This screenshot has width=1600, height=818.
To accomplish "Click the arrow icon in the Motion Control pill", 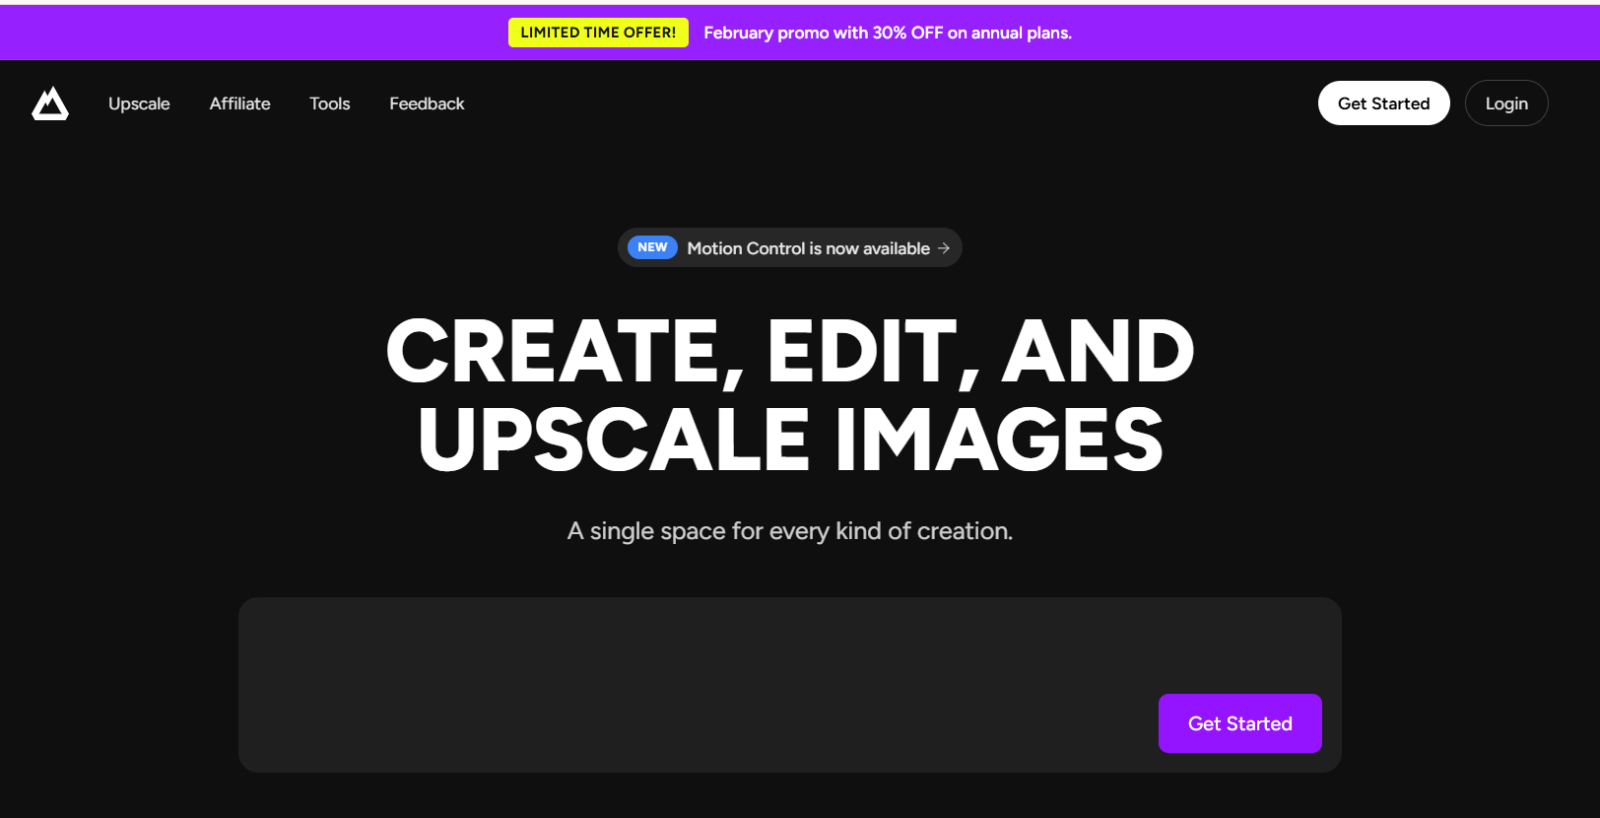I will [943, 248].
